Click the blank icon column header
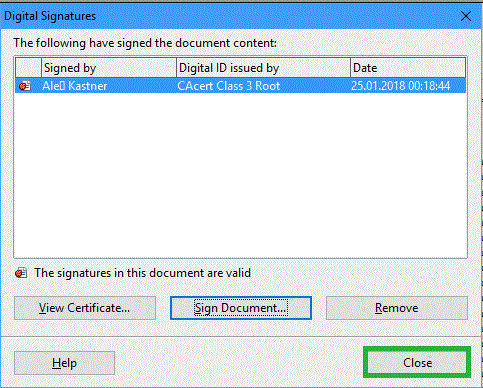The height and width of the screenshot is (388, 483). 28,68
